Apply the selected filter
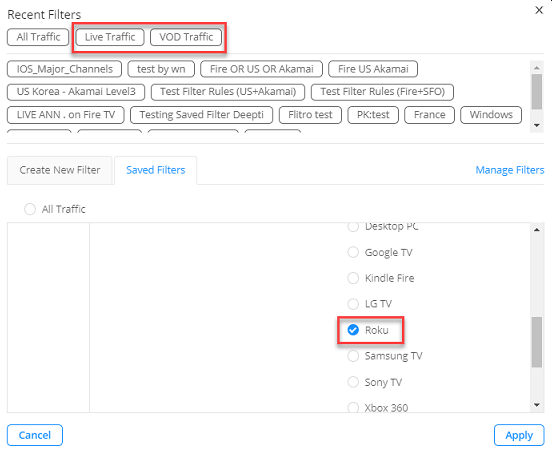 tap(519, 435)
